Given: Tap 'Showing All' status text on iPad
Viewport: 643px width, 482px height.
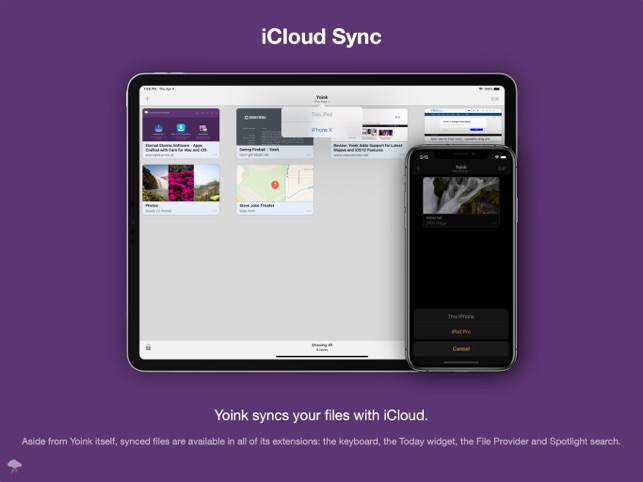Looking at the screenshot, I should pos(322,345).
